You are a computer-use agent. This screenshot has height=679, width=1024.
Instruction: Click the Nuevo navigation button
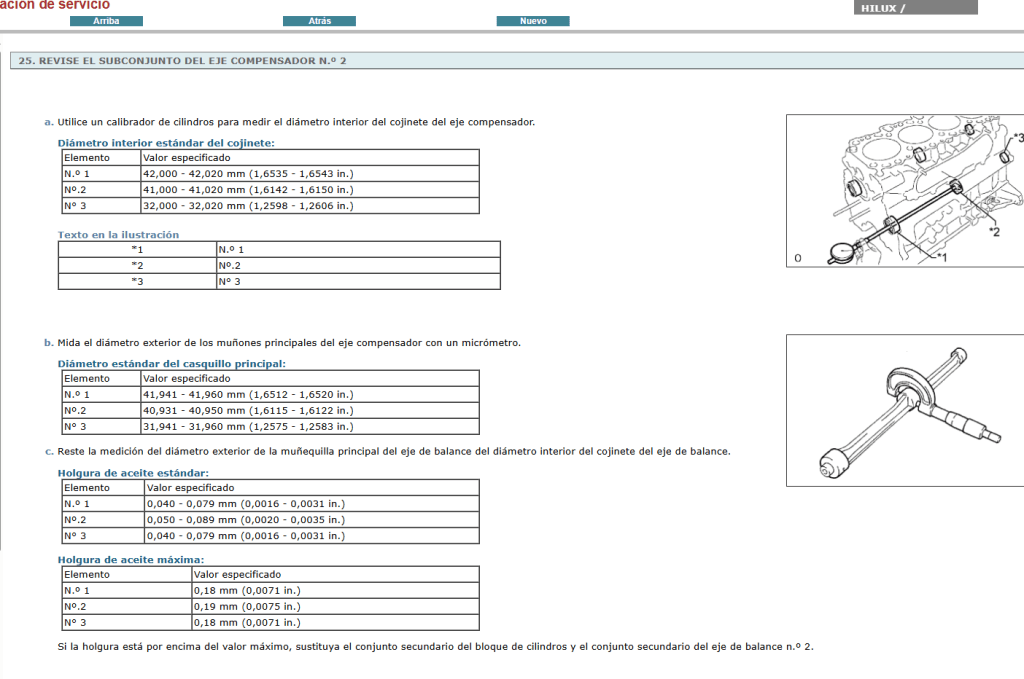point(532,20)
